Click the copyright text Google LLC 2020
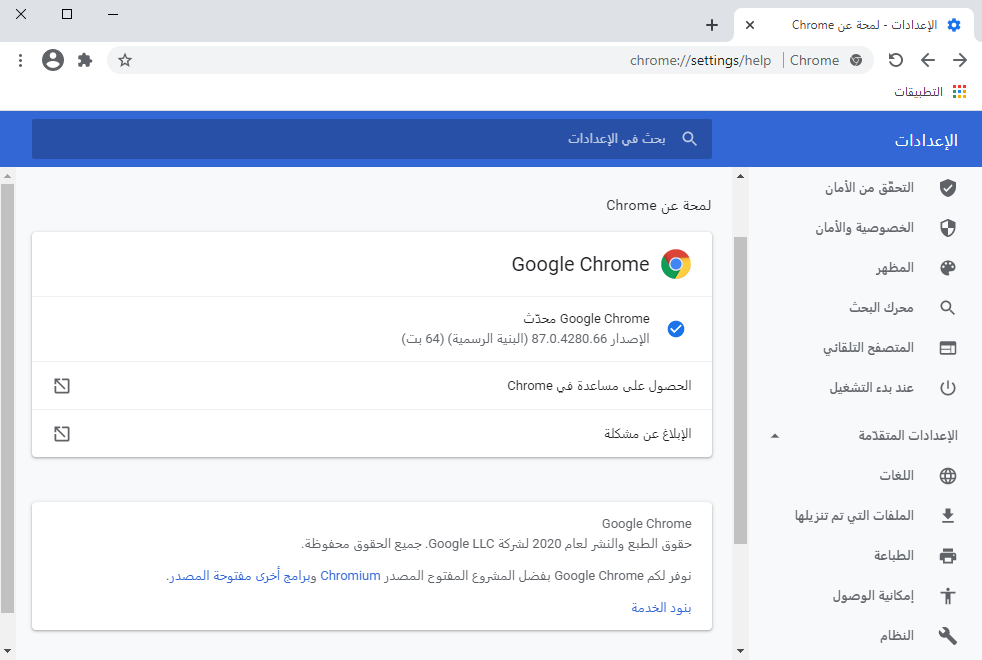The width and height of the screenshot is (982, 660). (x=496, y=544)
